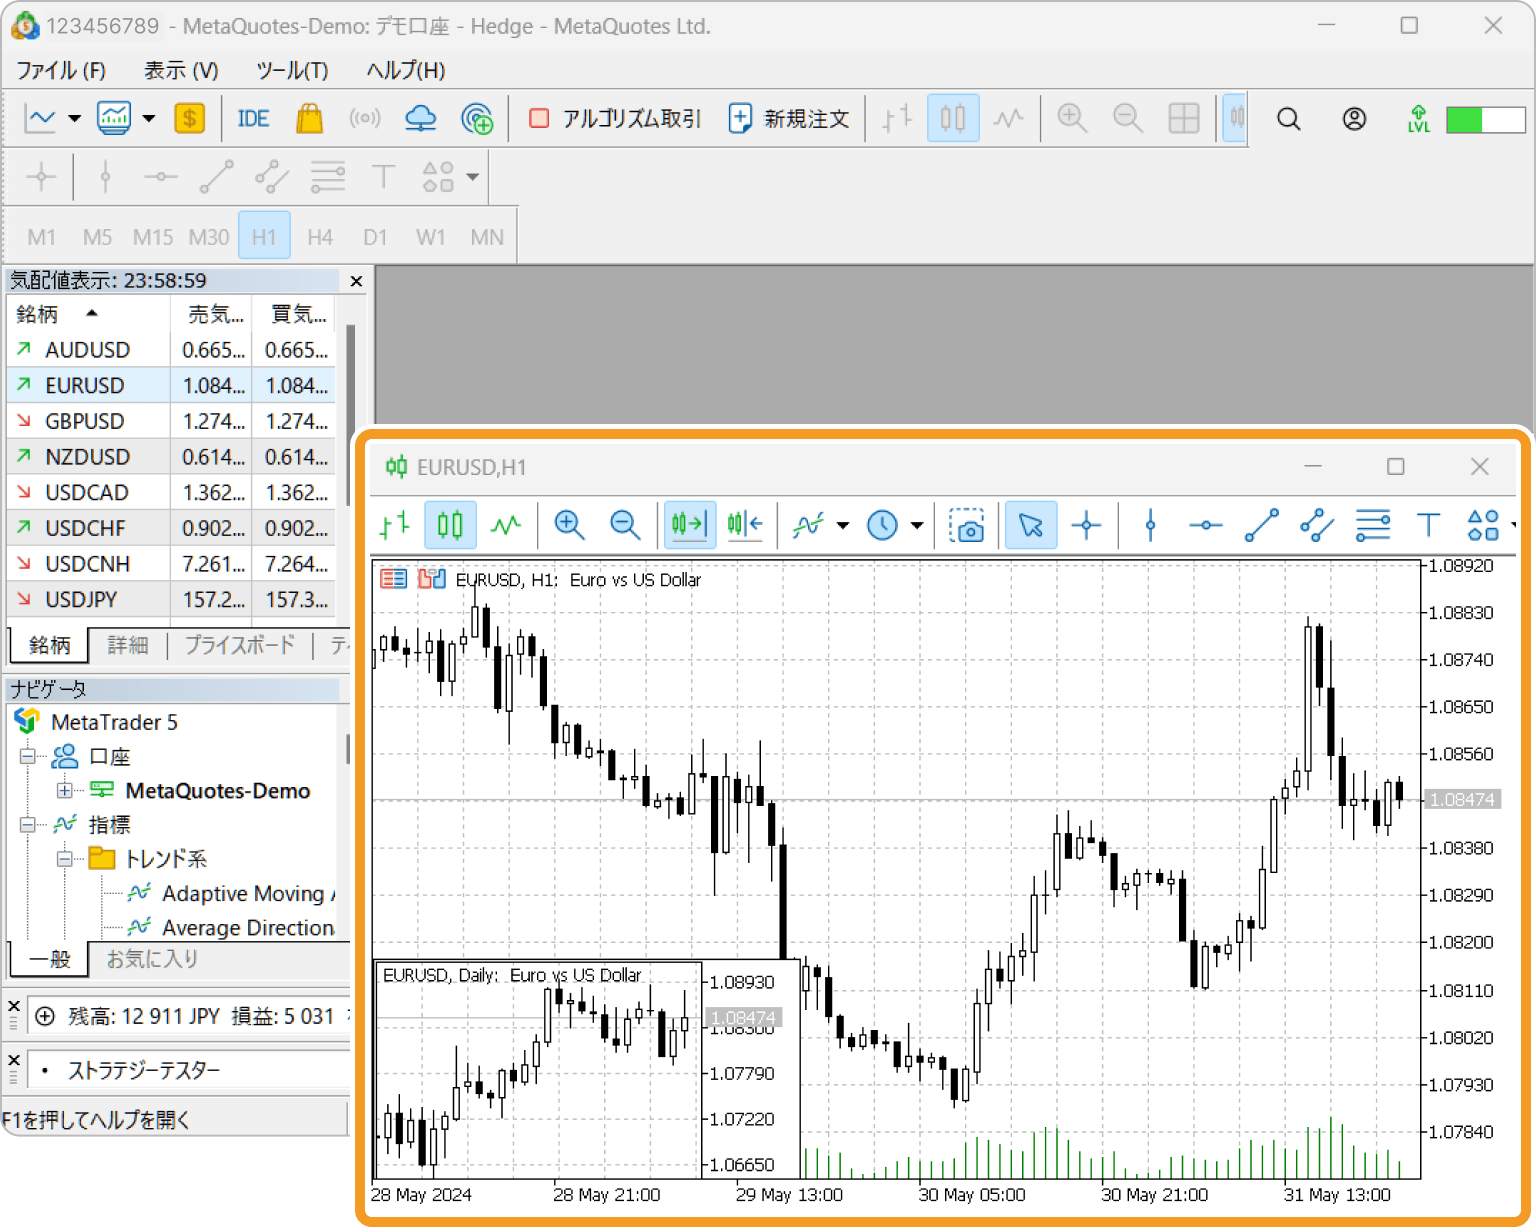
Task: Toggle アルゴリズム取引 algo trading
Action: 615,119
